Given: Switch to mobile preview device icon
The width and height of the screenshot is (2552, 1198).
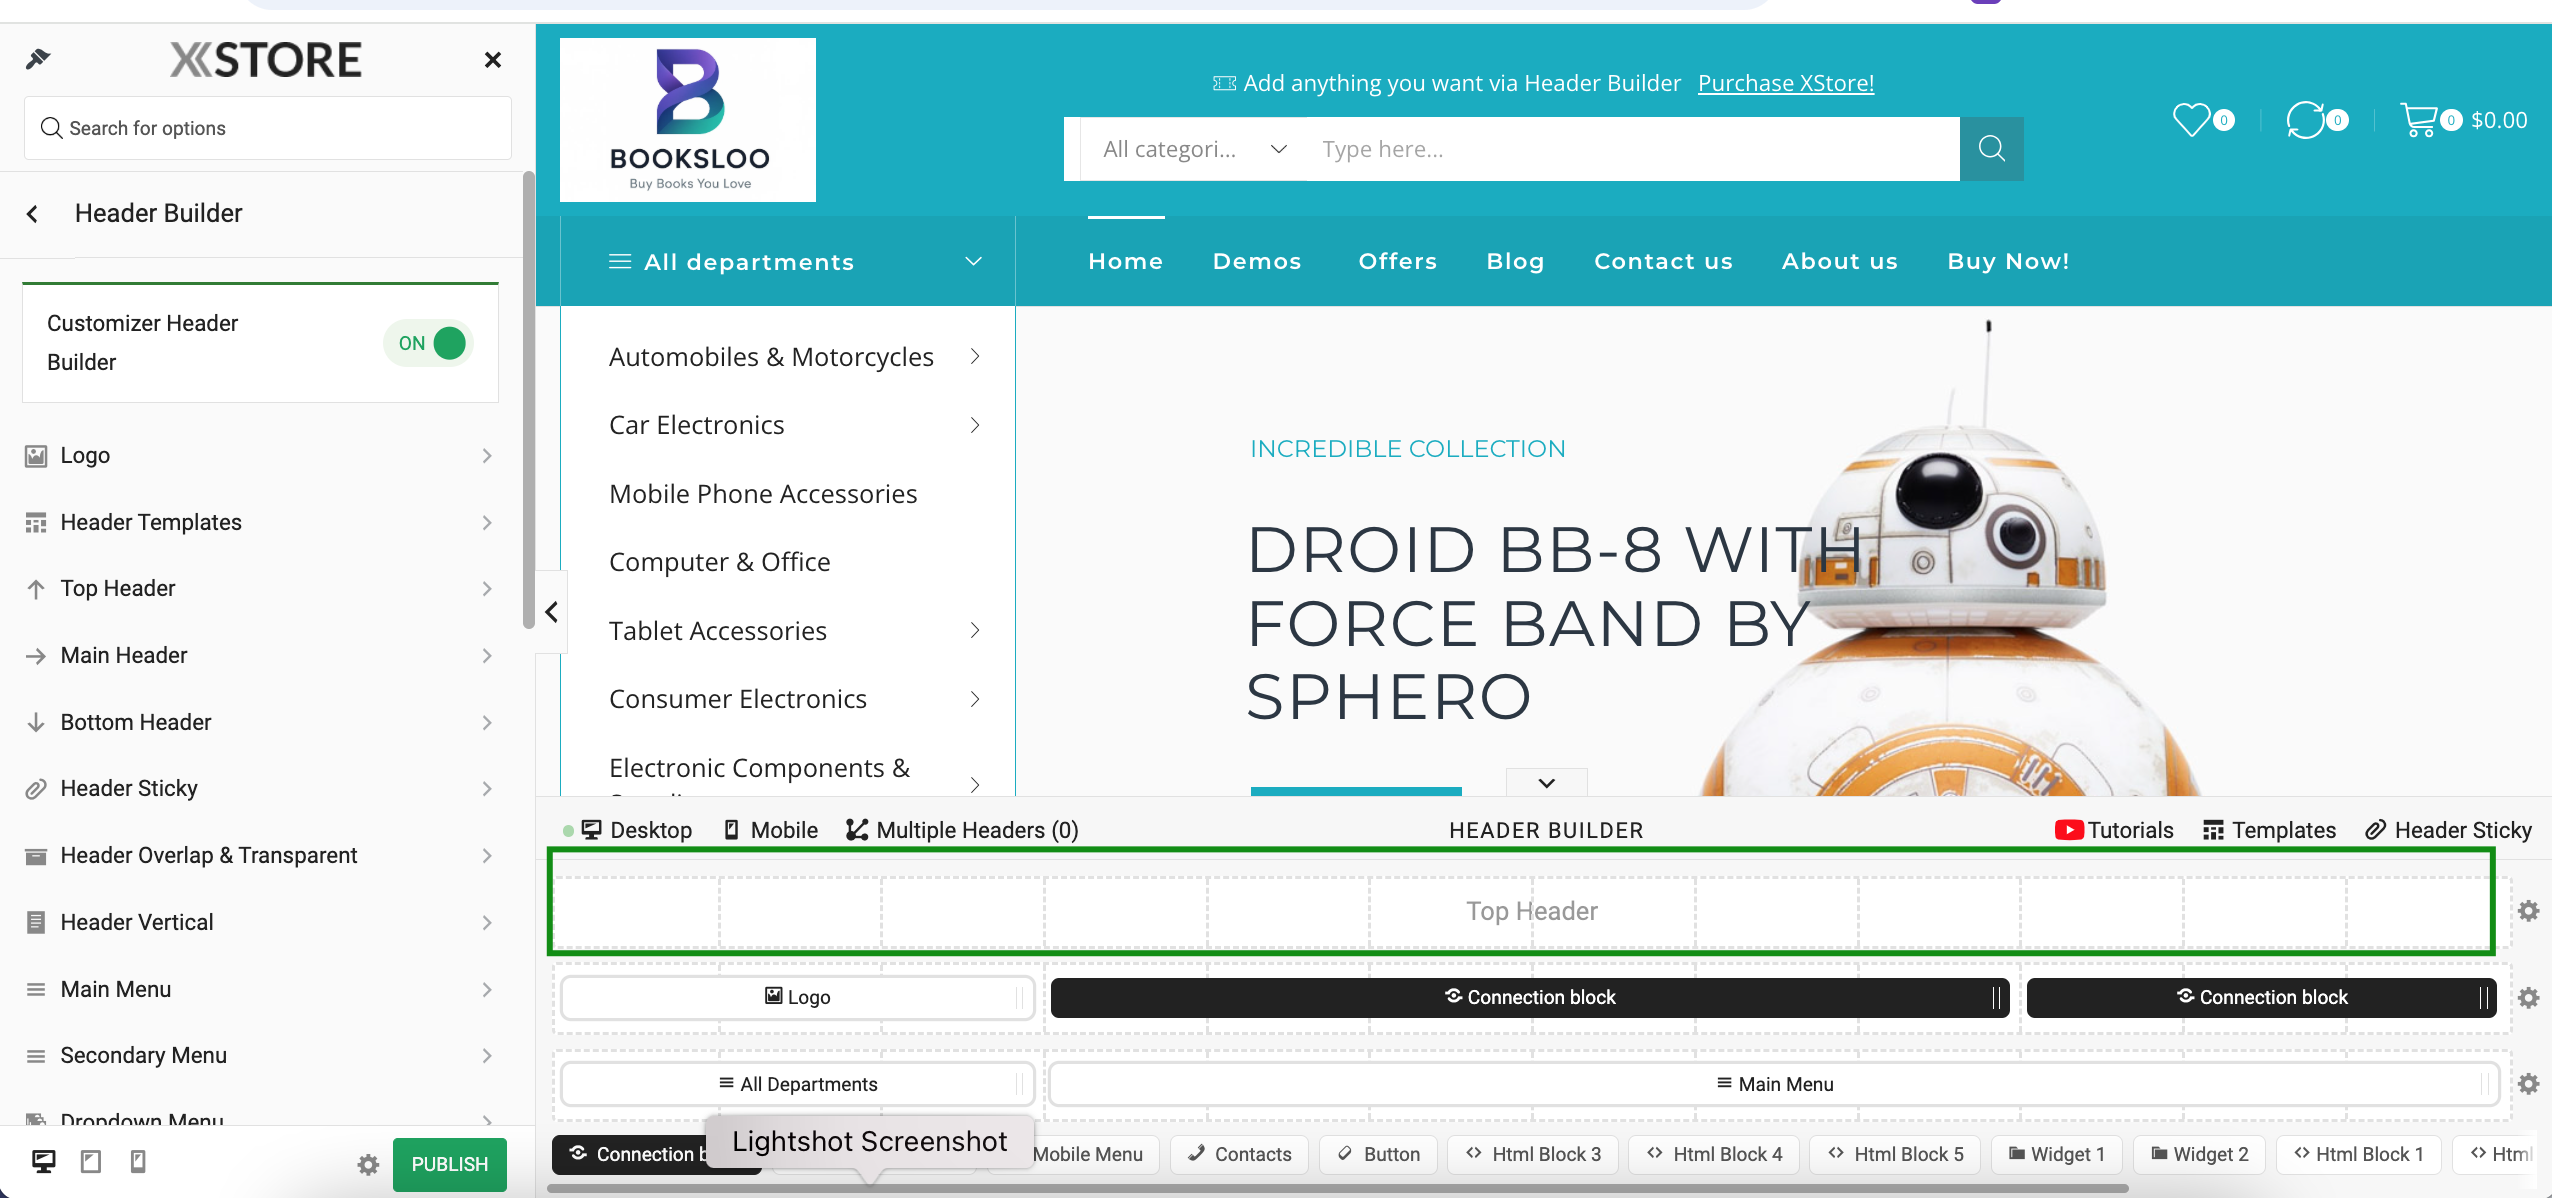Looking at the screenshot, I should click(138, 1161).
